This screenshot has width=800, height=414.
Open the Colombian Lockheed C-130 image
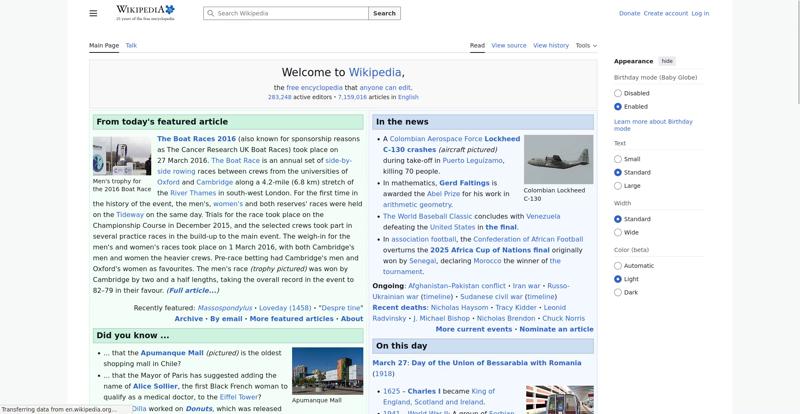(557, 158)
